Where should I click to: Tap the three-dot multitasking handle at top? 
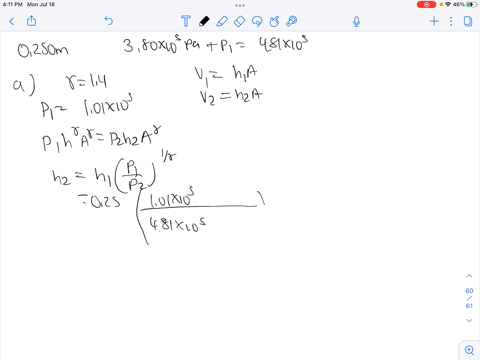240,5
